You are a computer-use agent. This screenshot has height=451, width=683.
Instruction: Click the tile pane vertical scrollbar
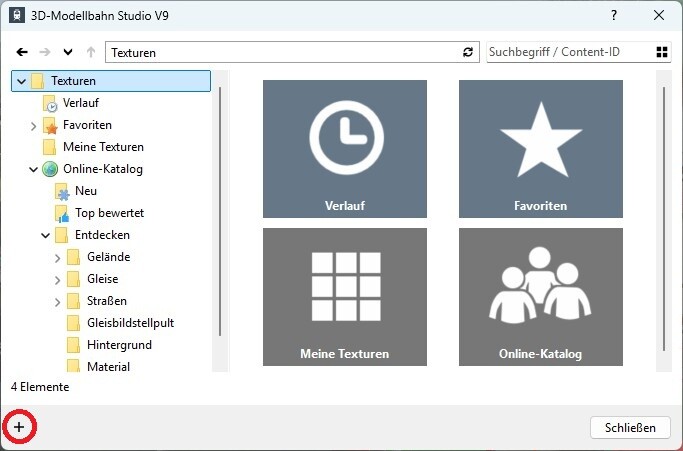click(664, 219)
